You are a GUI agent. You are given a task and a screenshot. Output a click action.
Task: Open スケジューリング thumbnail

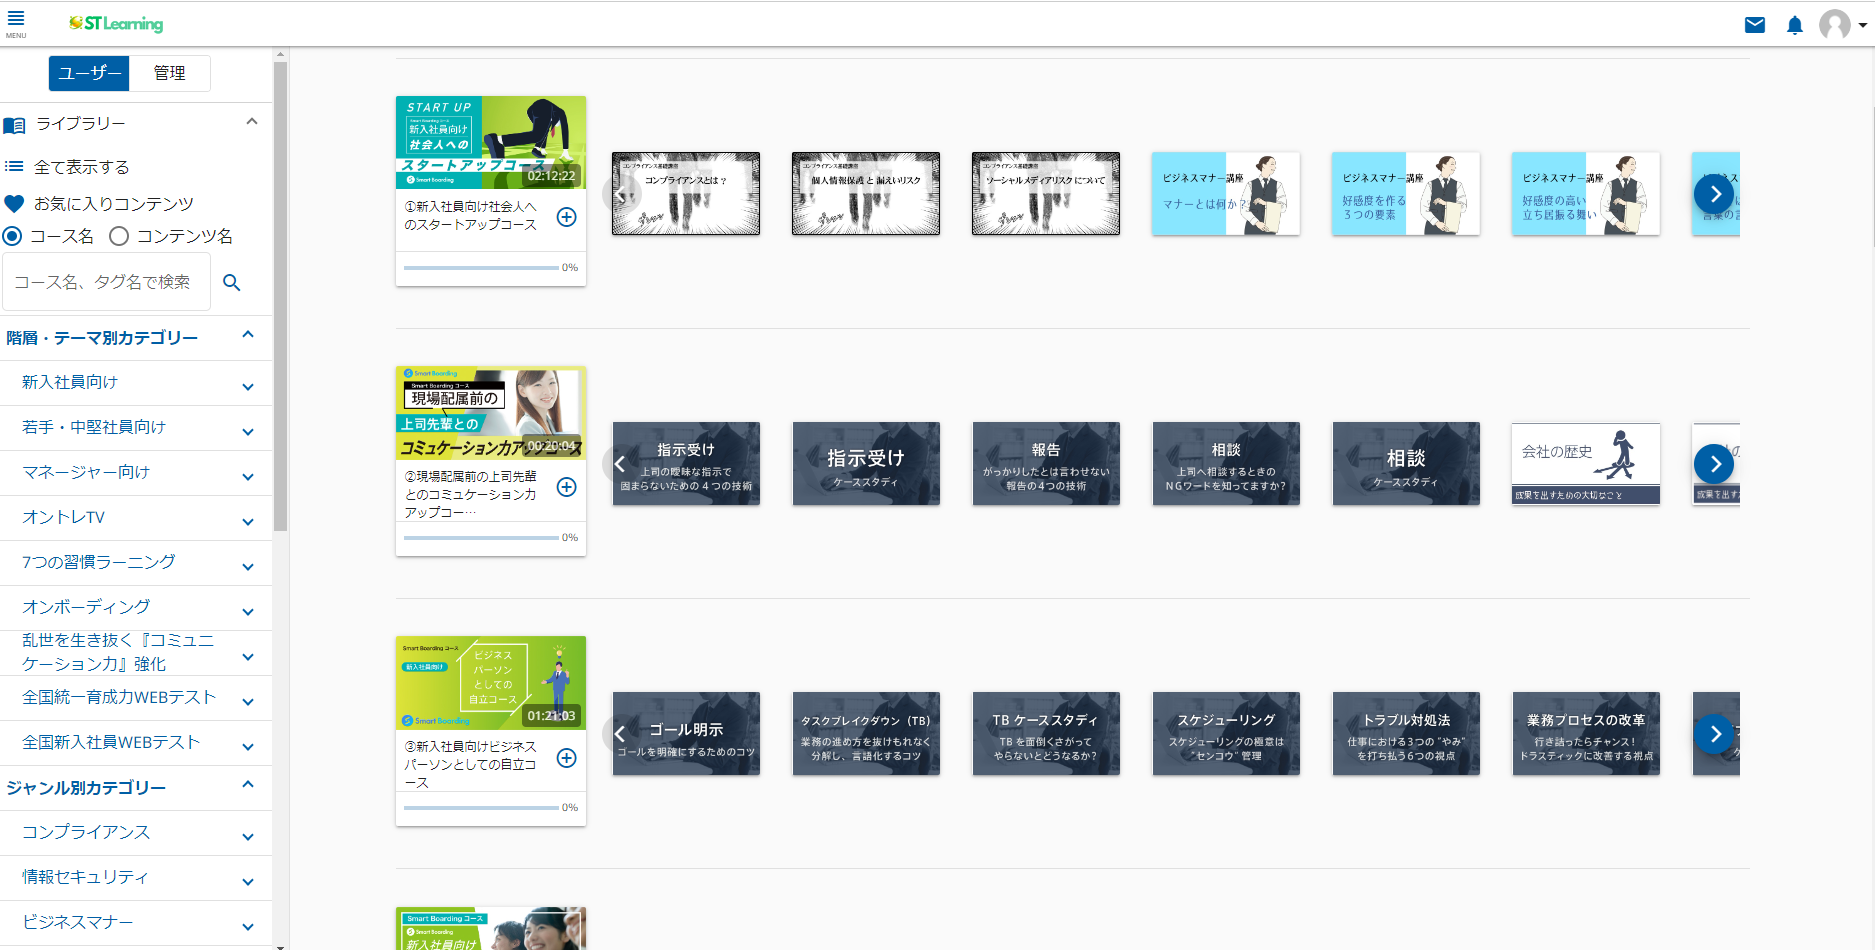(1226, 734)
